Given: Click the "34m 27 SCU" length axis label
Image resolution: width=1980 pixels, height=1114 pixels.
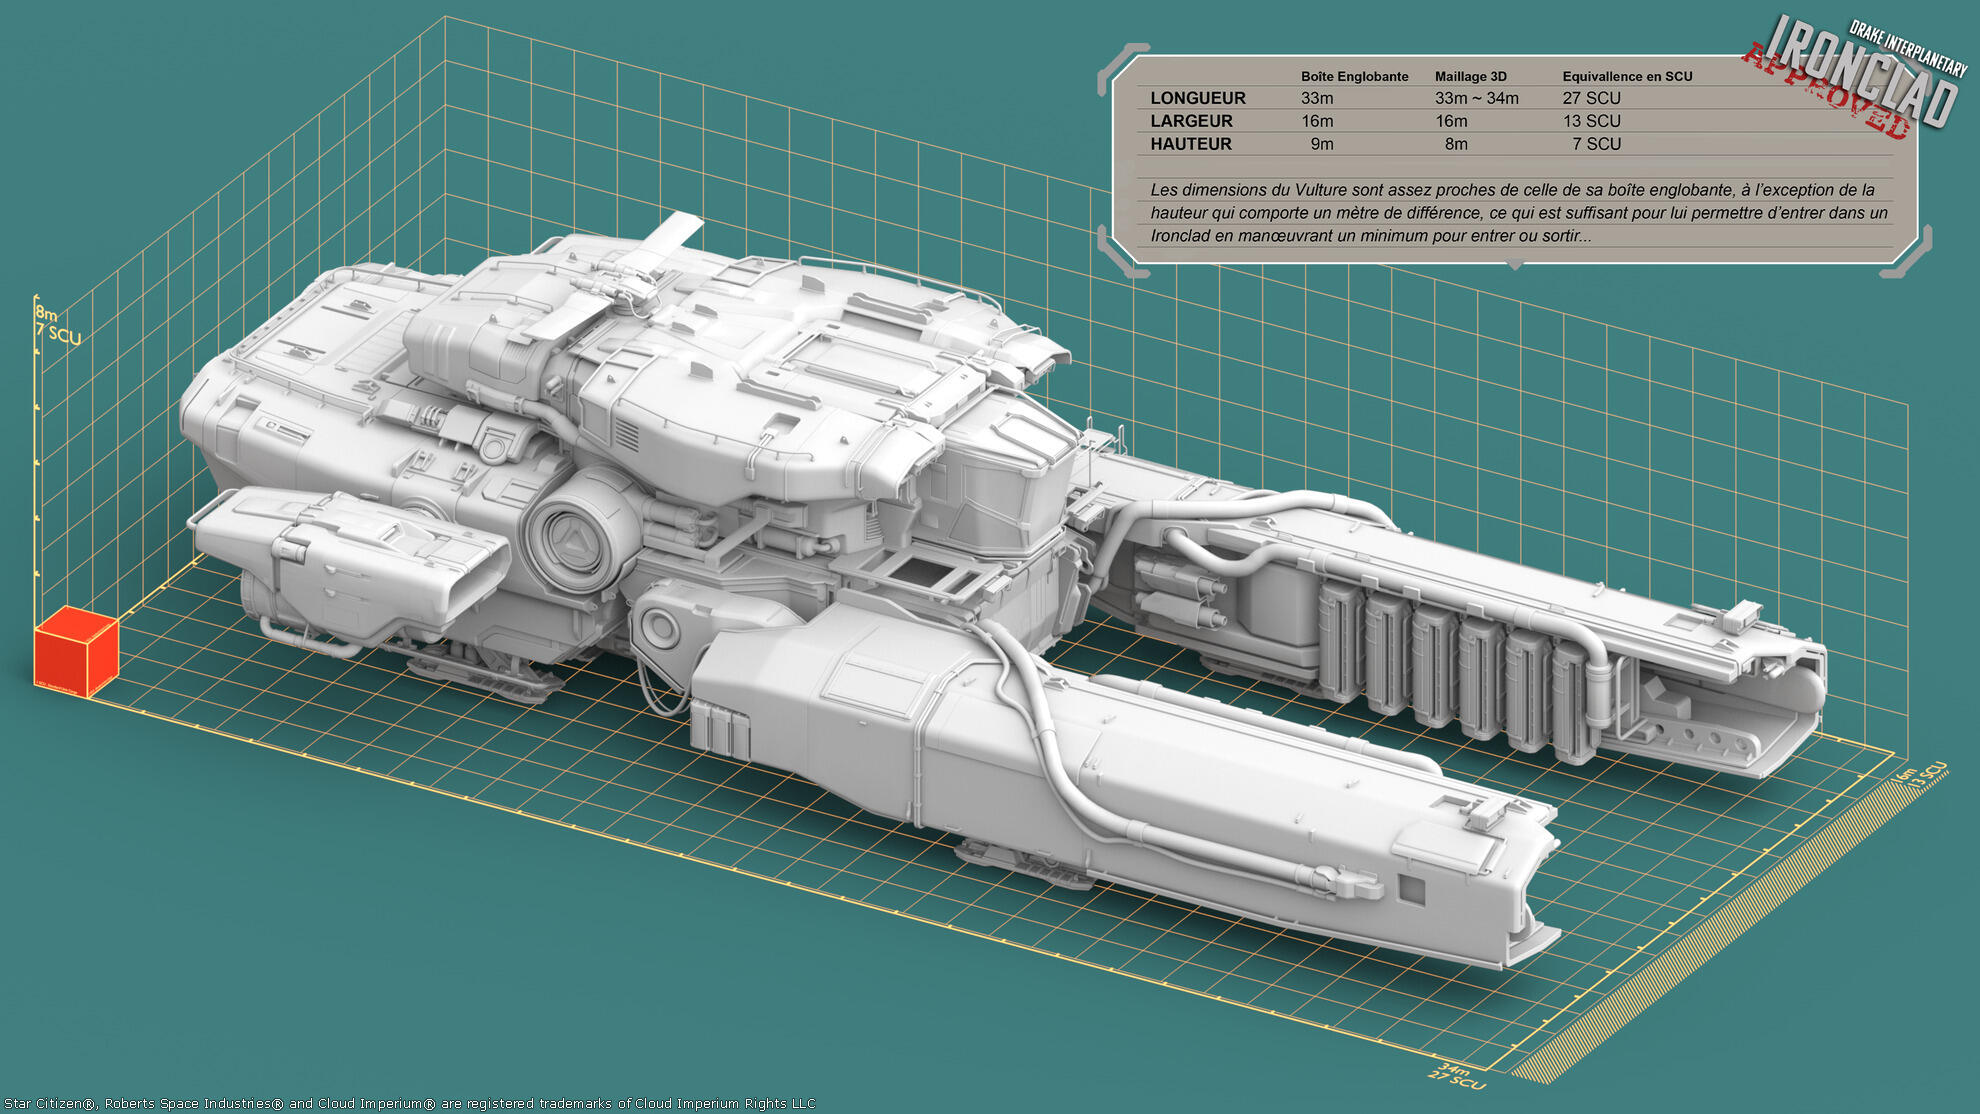Looking at the screenshot, I should click(x=1458, y=1076).
